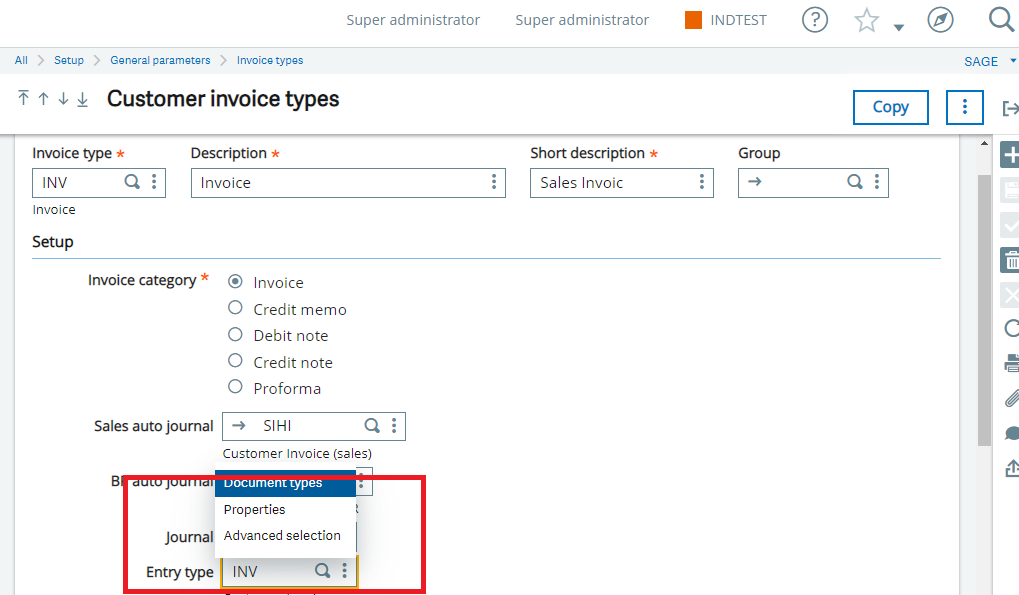Click the New plus sidebar icon
The image size is (1019, 595).
1010,155
